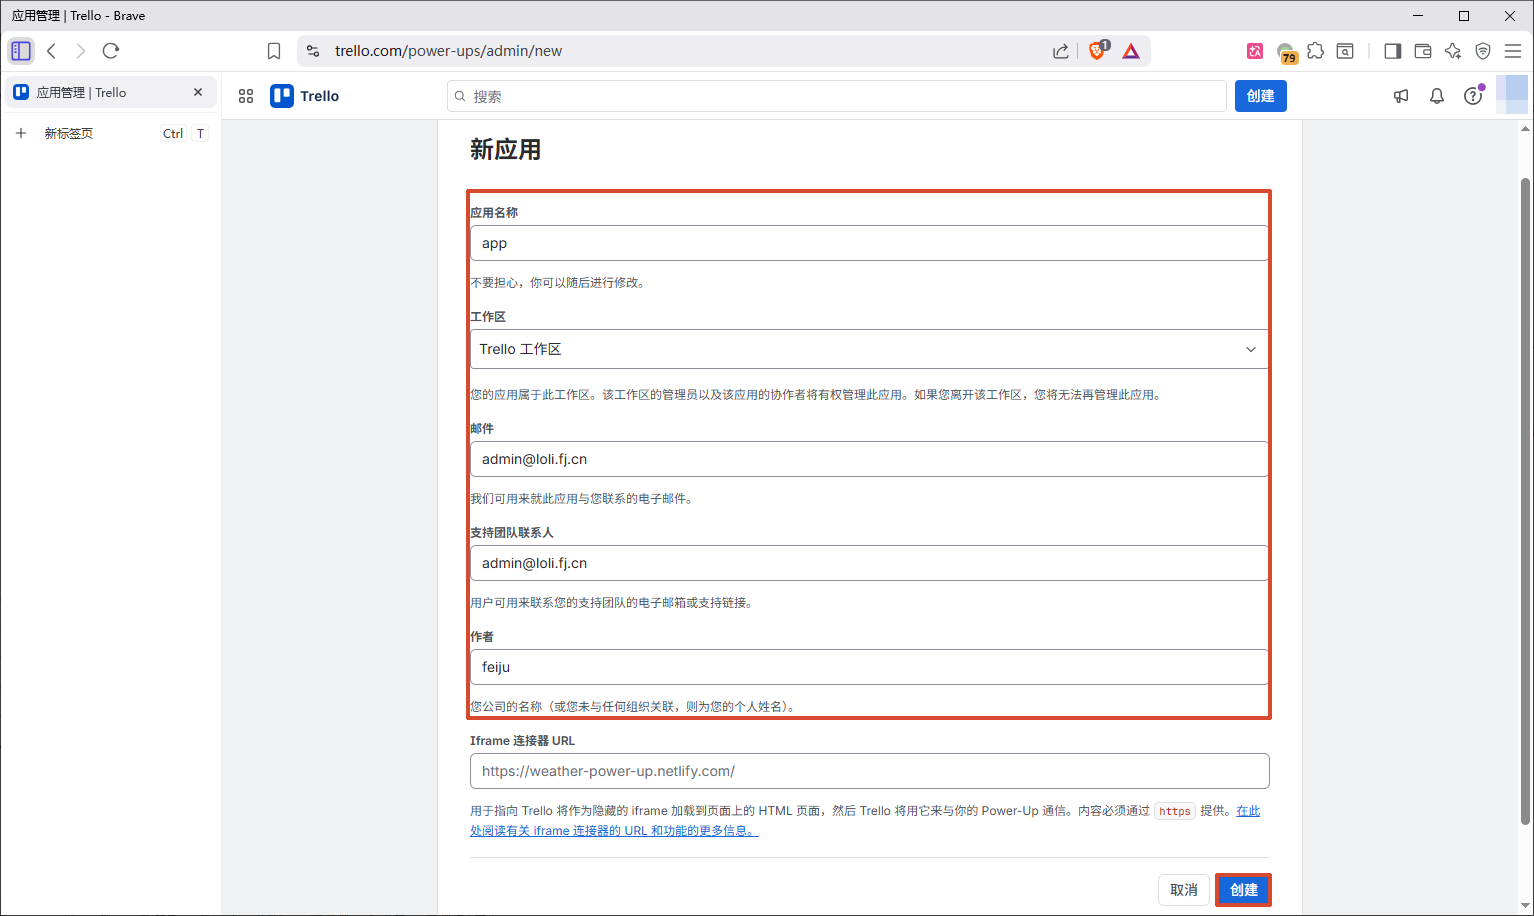Submit the form with bottom 创建 button

1244,890
